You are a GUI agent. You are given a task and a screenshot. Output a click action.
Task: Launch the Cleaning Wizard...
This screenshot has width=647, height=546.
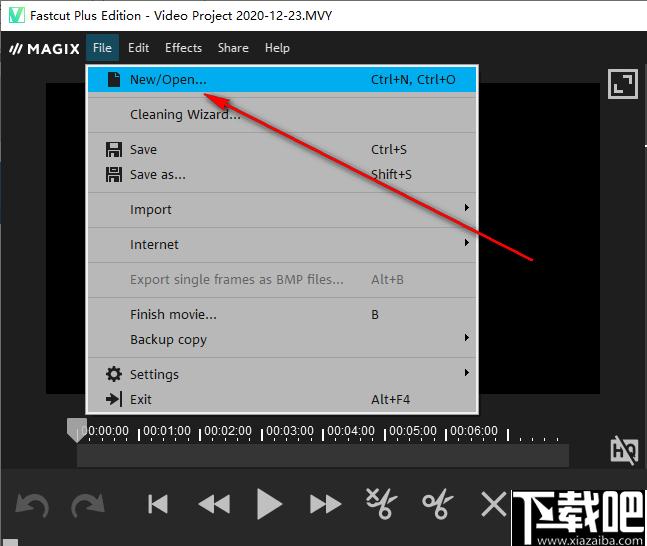coord(282,114)
